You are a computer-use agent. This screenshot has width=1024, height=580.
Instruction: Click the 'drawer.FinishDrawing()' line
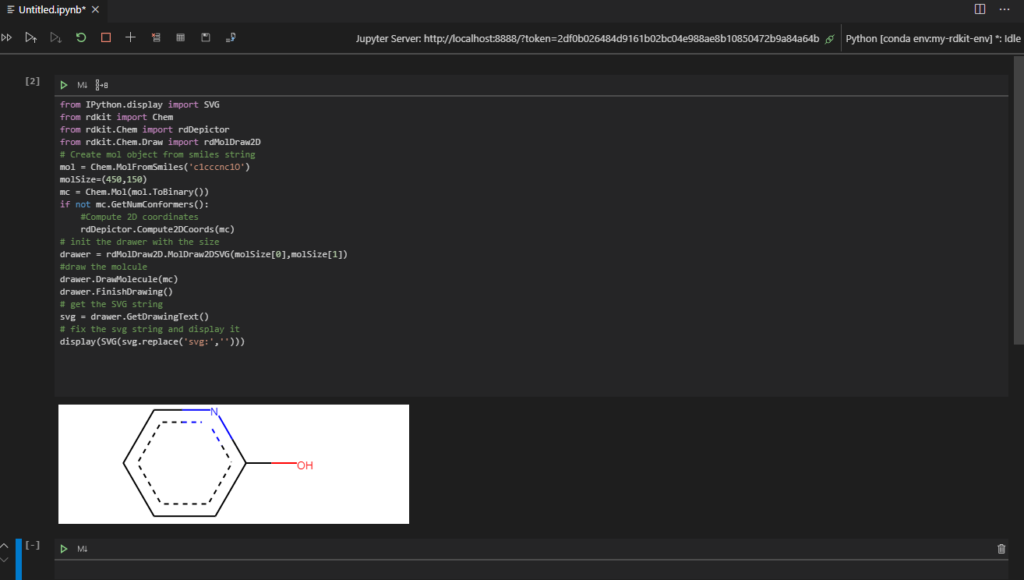click(116, 291)
